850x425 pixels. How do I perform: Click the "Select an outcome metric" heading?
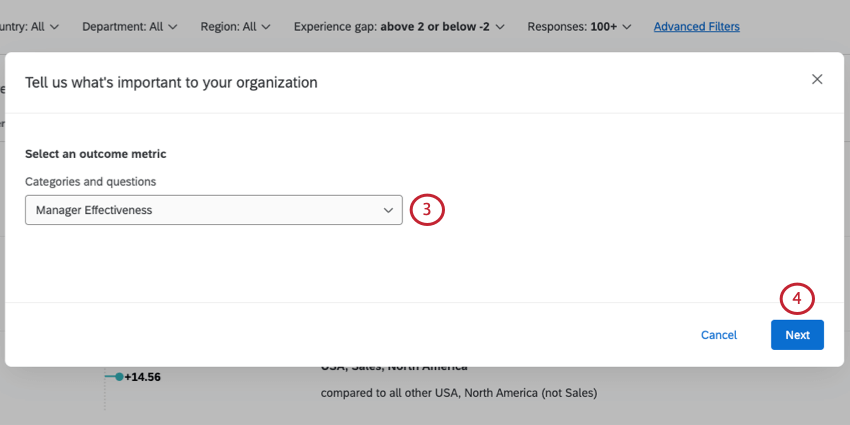[95, 154]
